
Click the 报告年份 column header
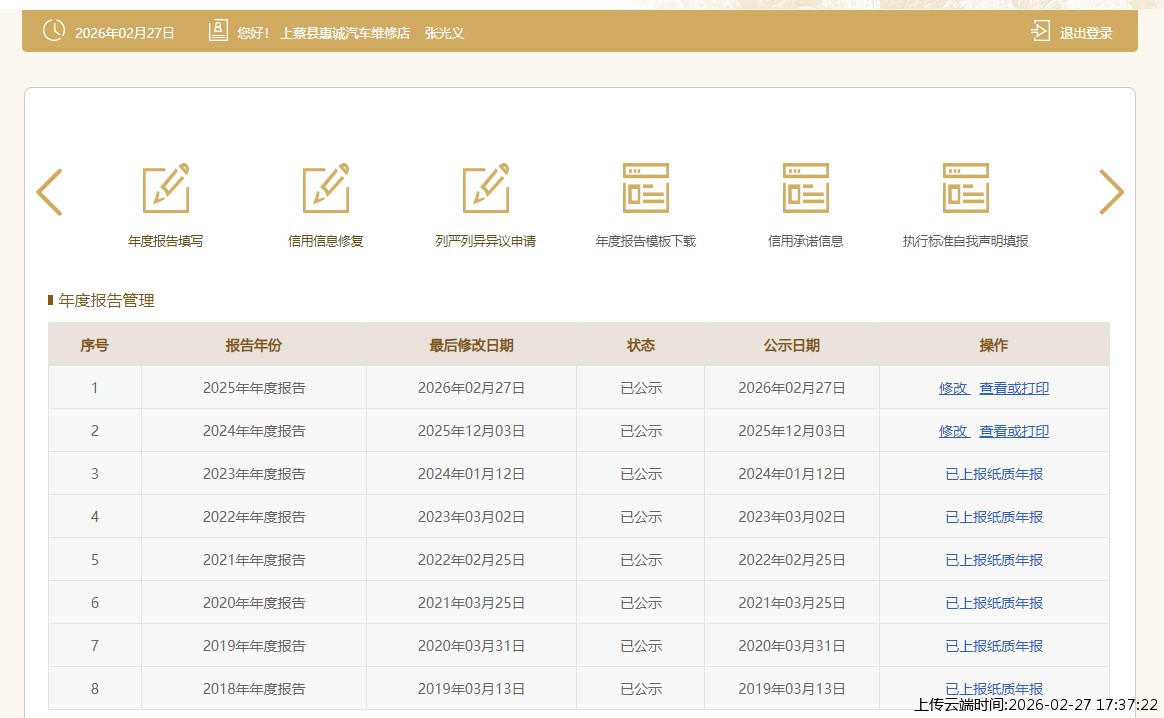(x=254, y=345)
